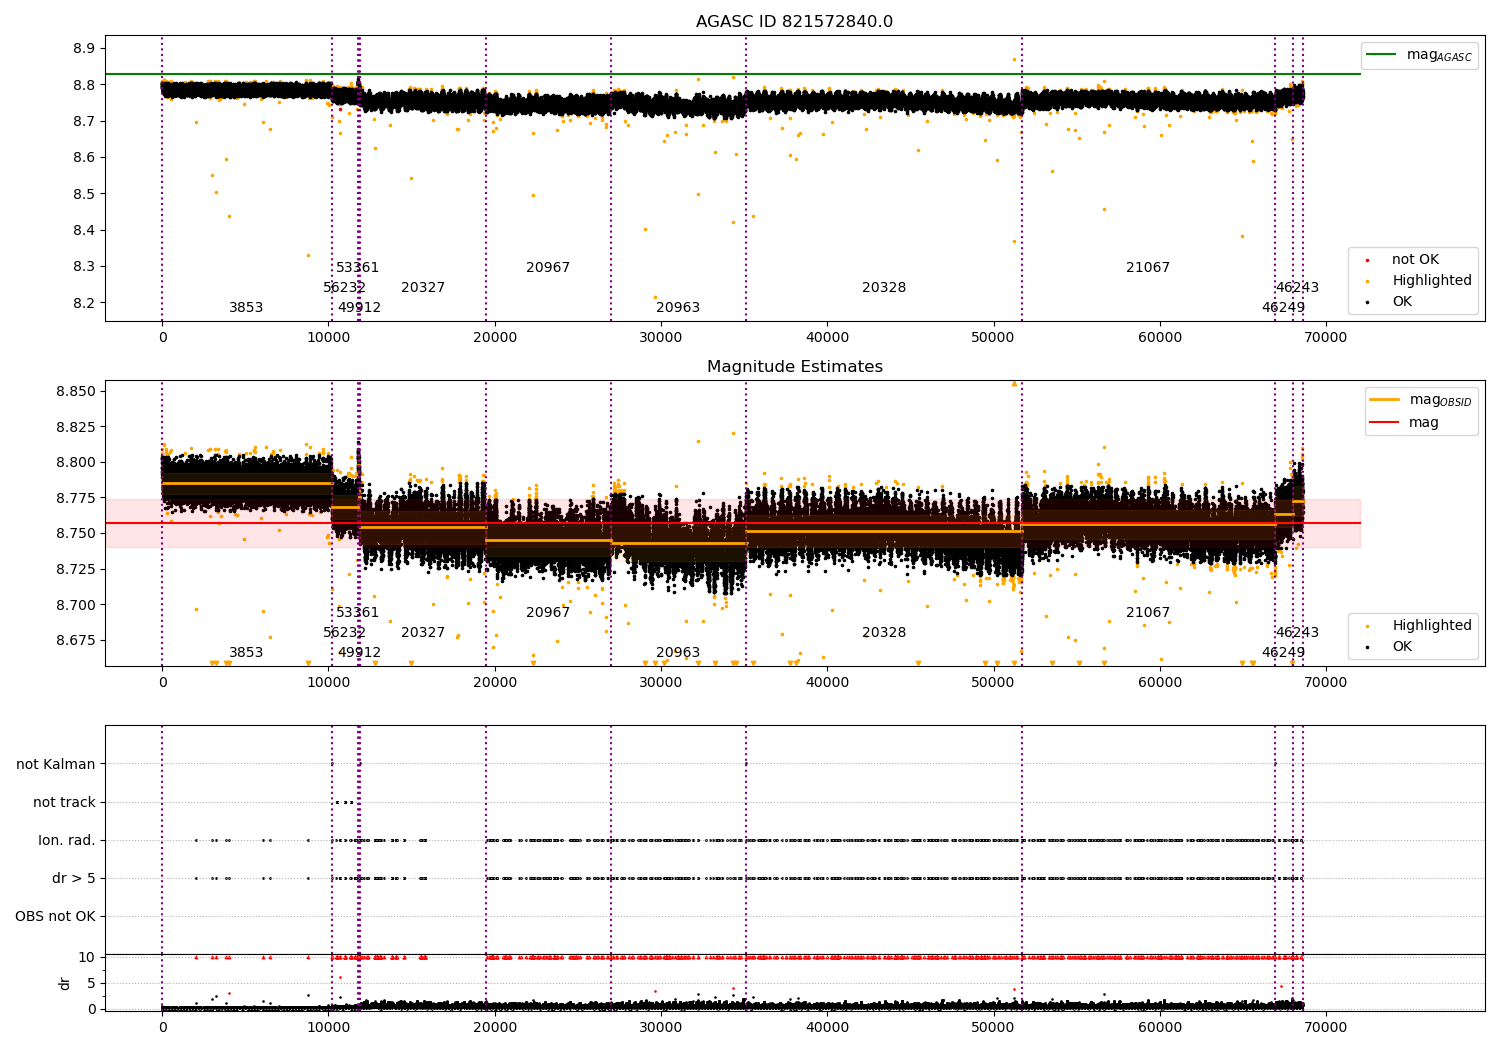Click 'Highlighted' in the Magnitude Estimates legend
This screenshot has width=1500, height=1050.
[x=1432, y=626]
